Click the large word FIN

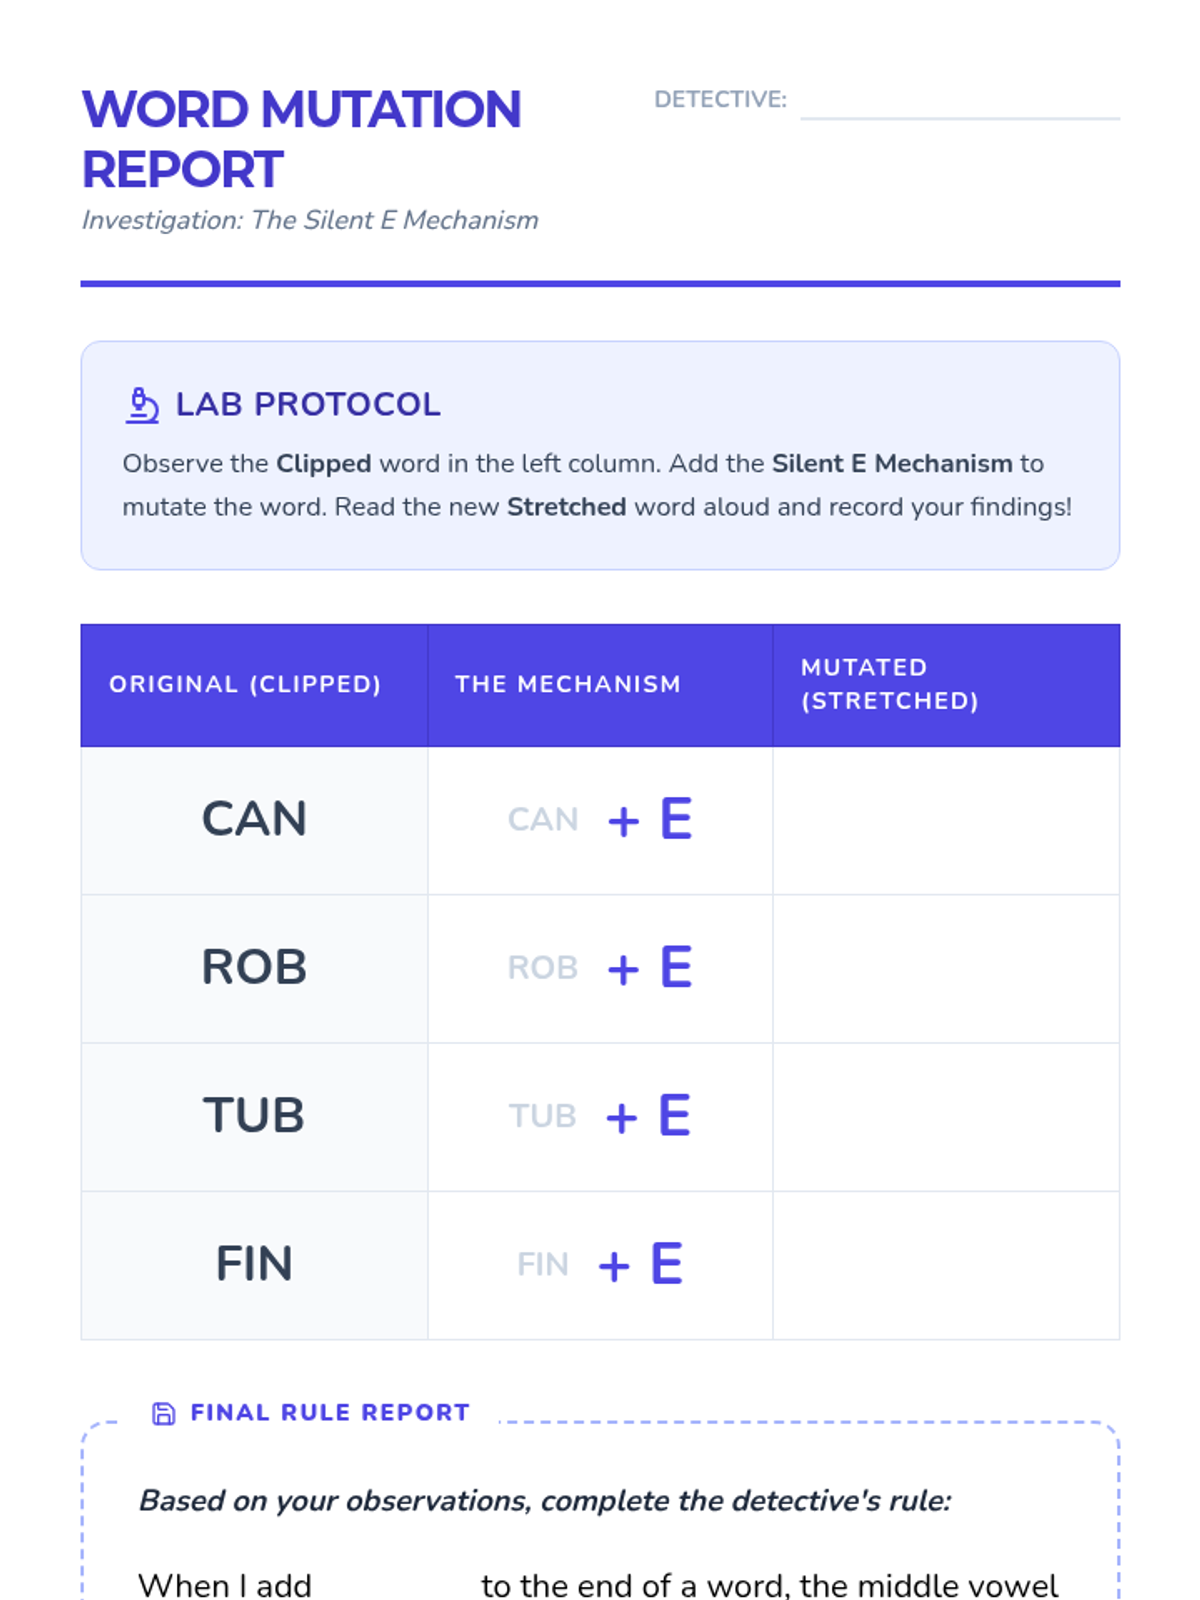(254, 1263)
